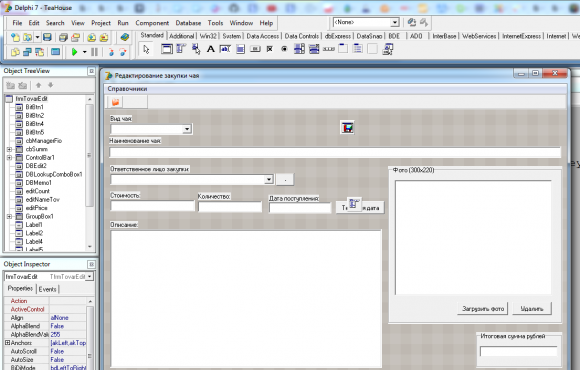The image size is (580, 370).
Task: Pick the Frames component in the palette
Action: coord(166,49)
